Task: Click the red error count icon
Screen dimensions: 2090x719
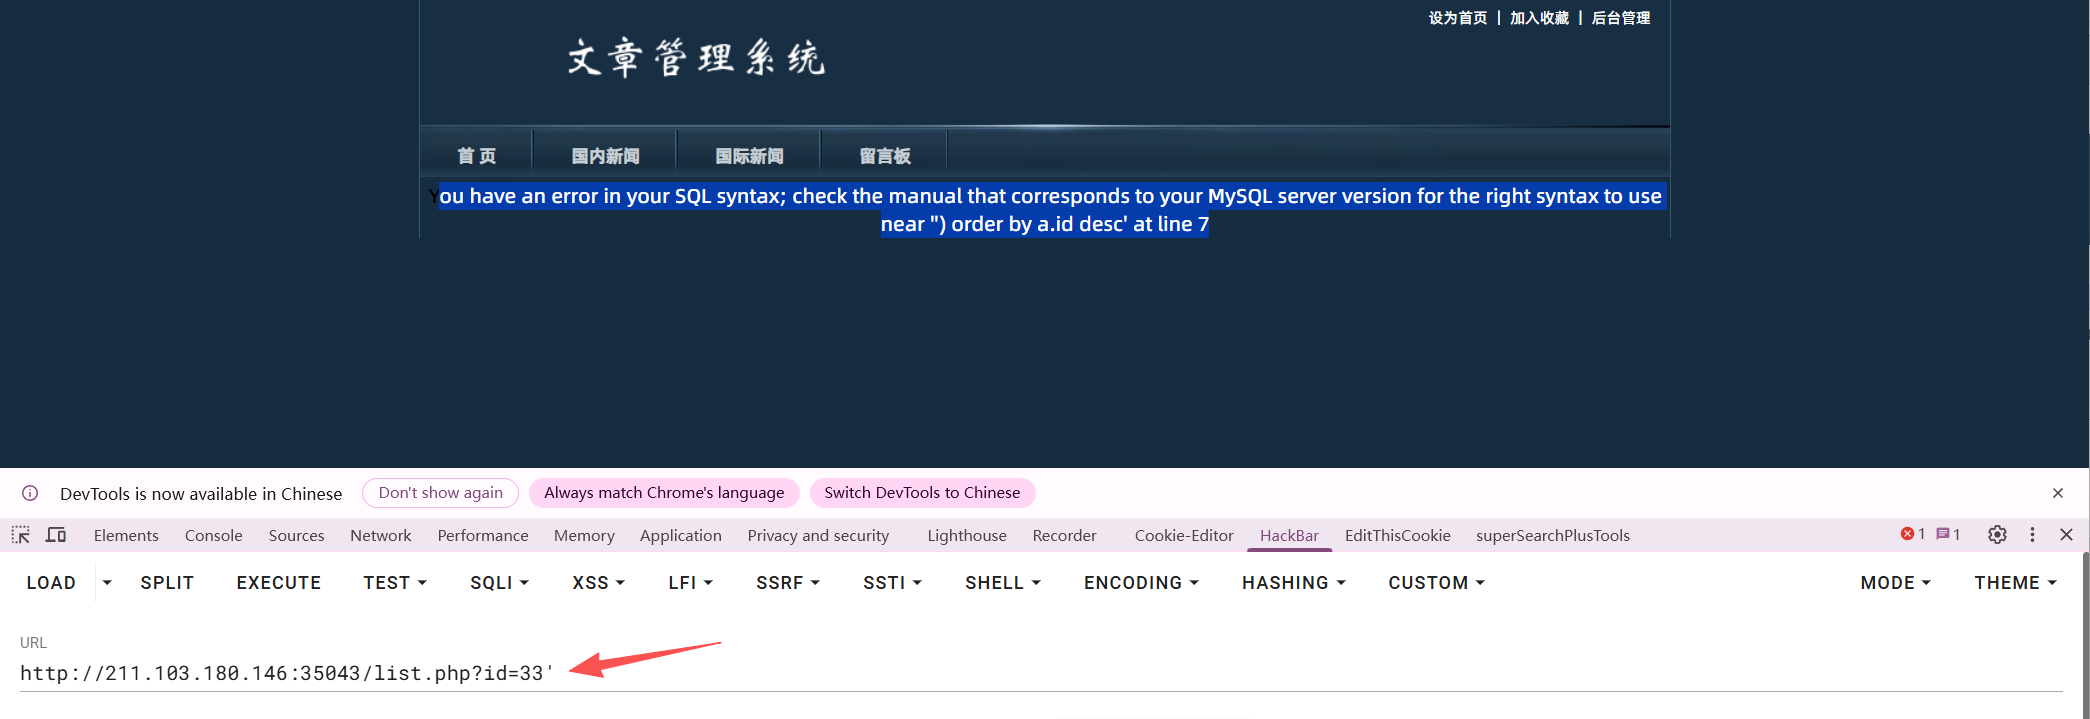Action: point(1912,535)
